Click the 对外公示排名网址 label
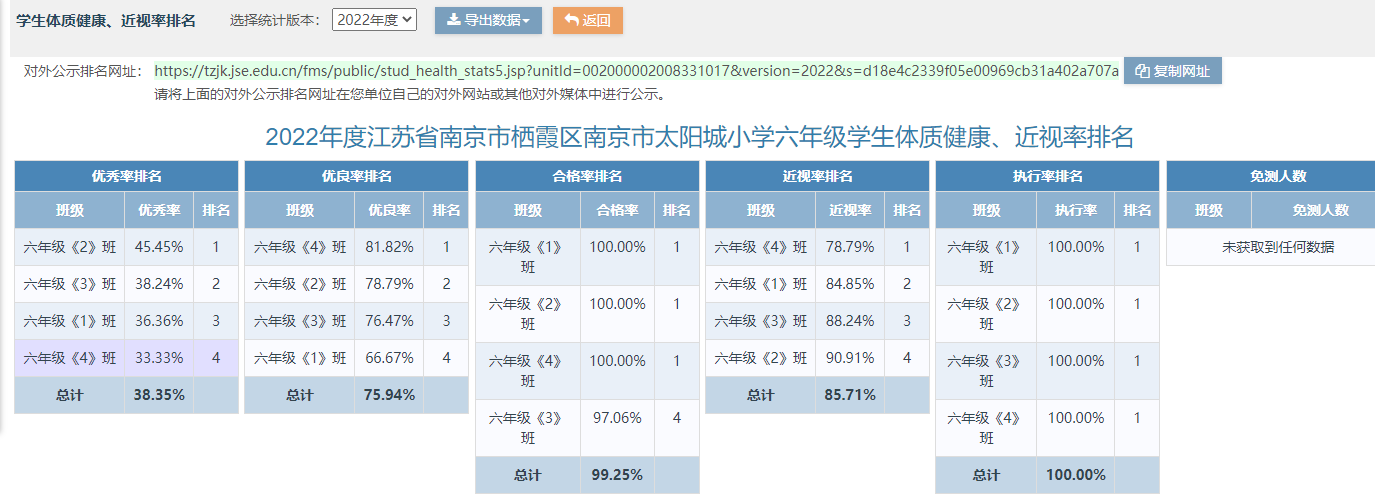 pyautogui.click(x=84, y=71)
